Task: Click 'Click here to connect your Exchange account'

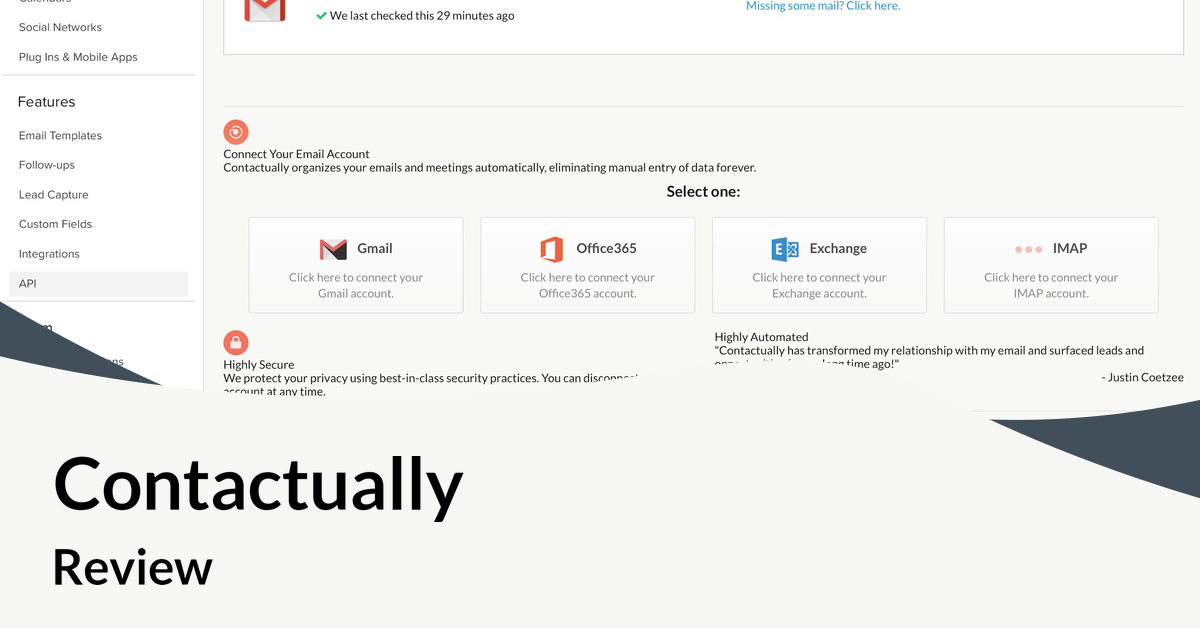Action: 819,285
